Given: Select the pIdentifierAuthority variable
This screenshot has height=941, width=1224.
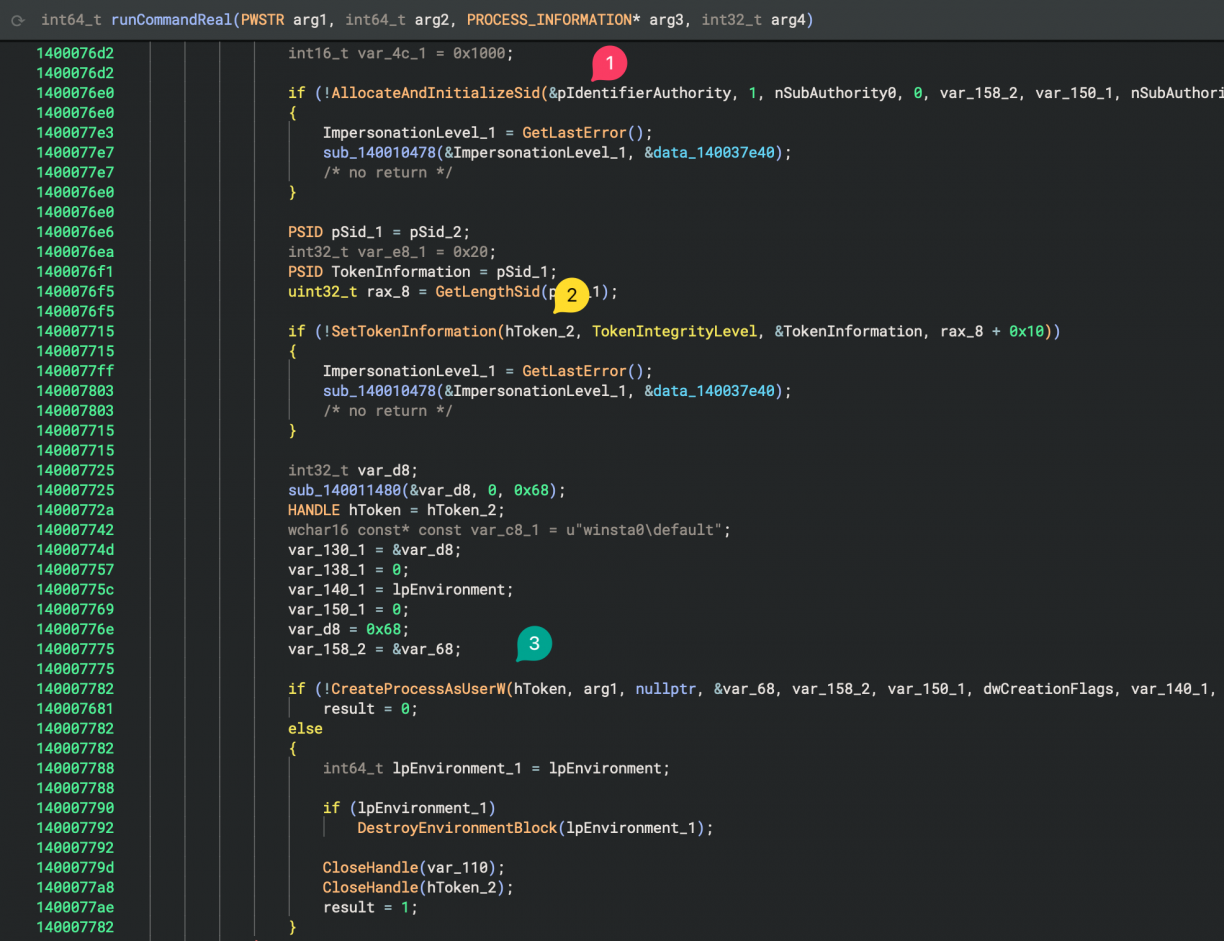Looking at the screenshot, I should (644, 93).
